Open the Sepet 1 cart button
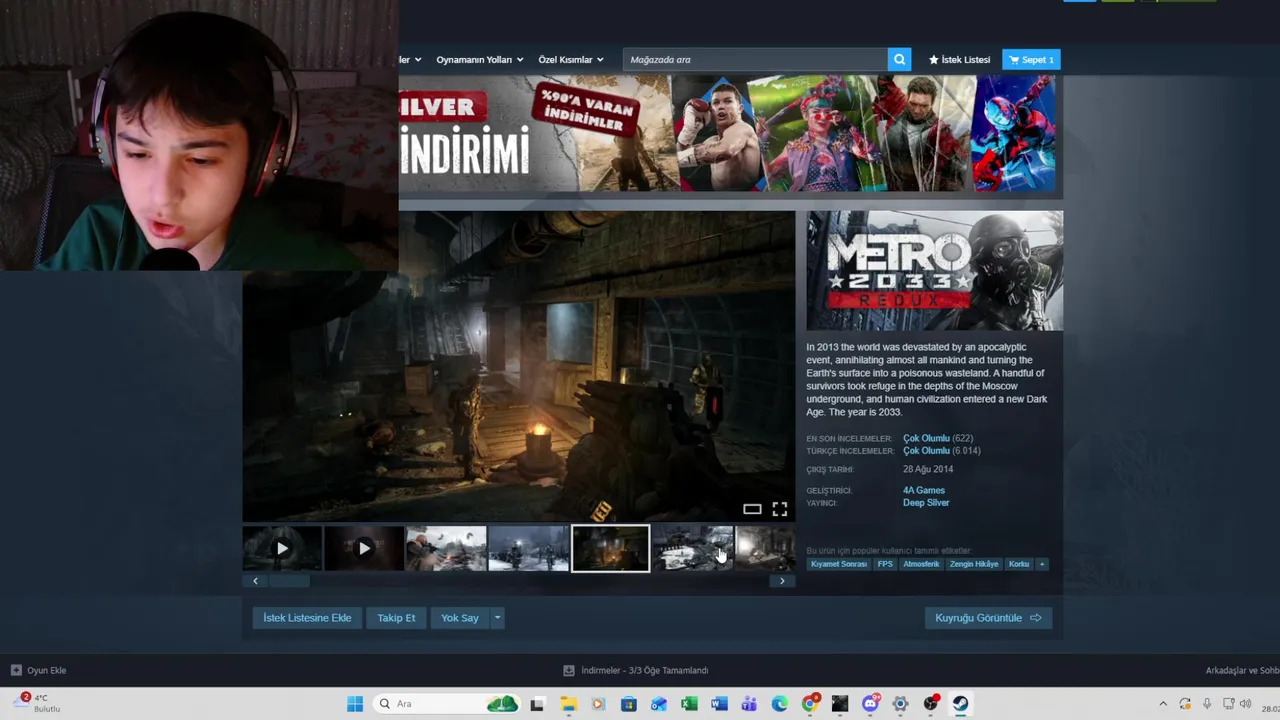The width and height of the screenshot is (1280, 720). click(1031, 60)
